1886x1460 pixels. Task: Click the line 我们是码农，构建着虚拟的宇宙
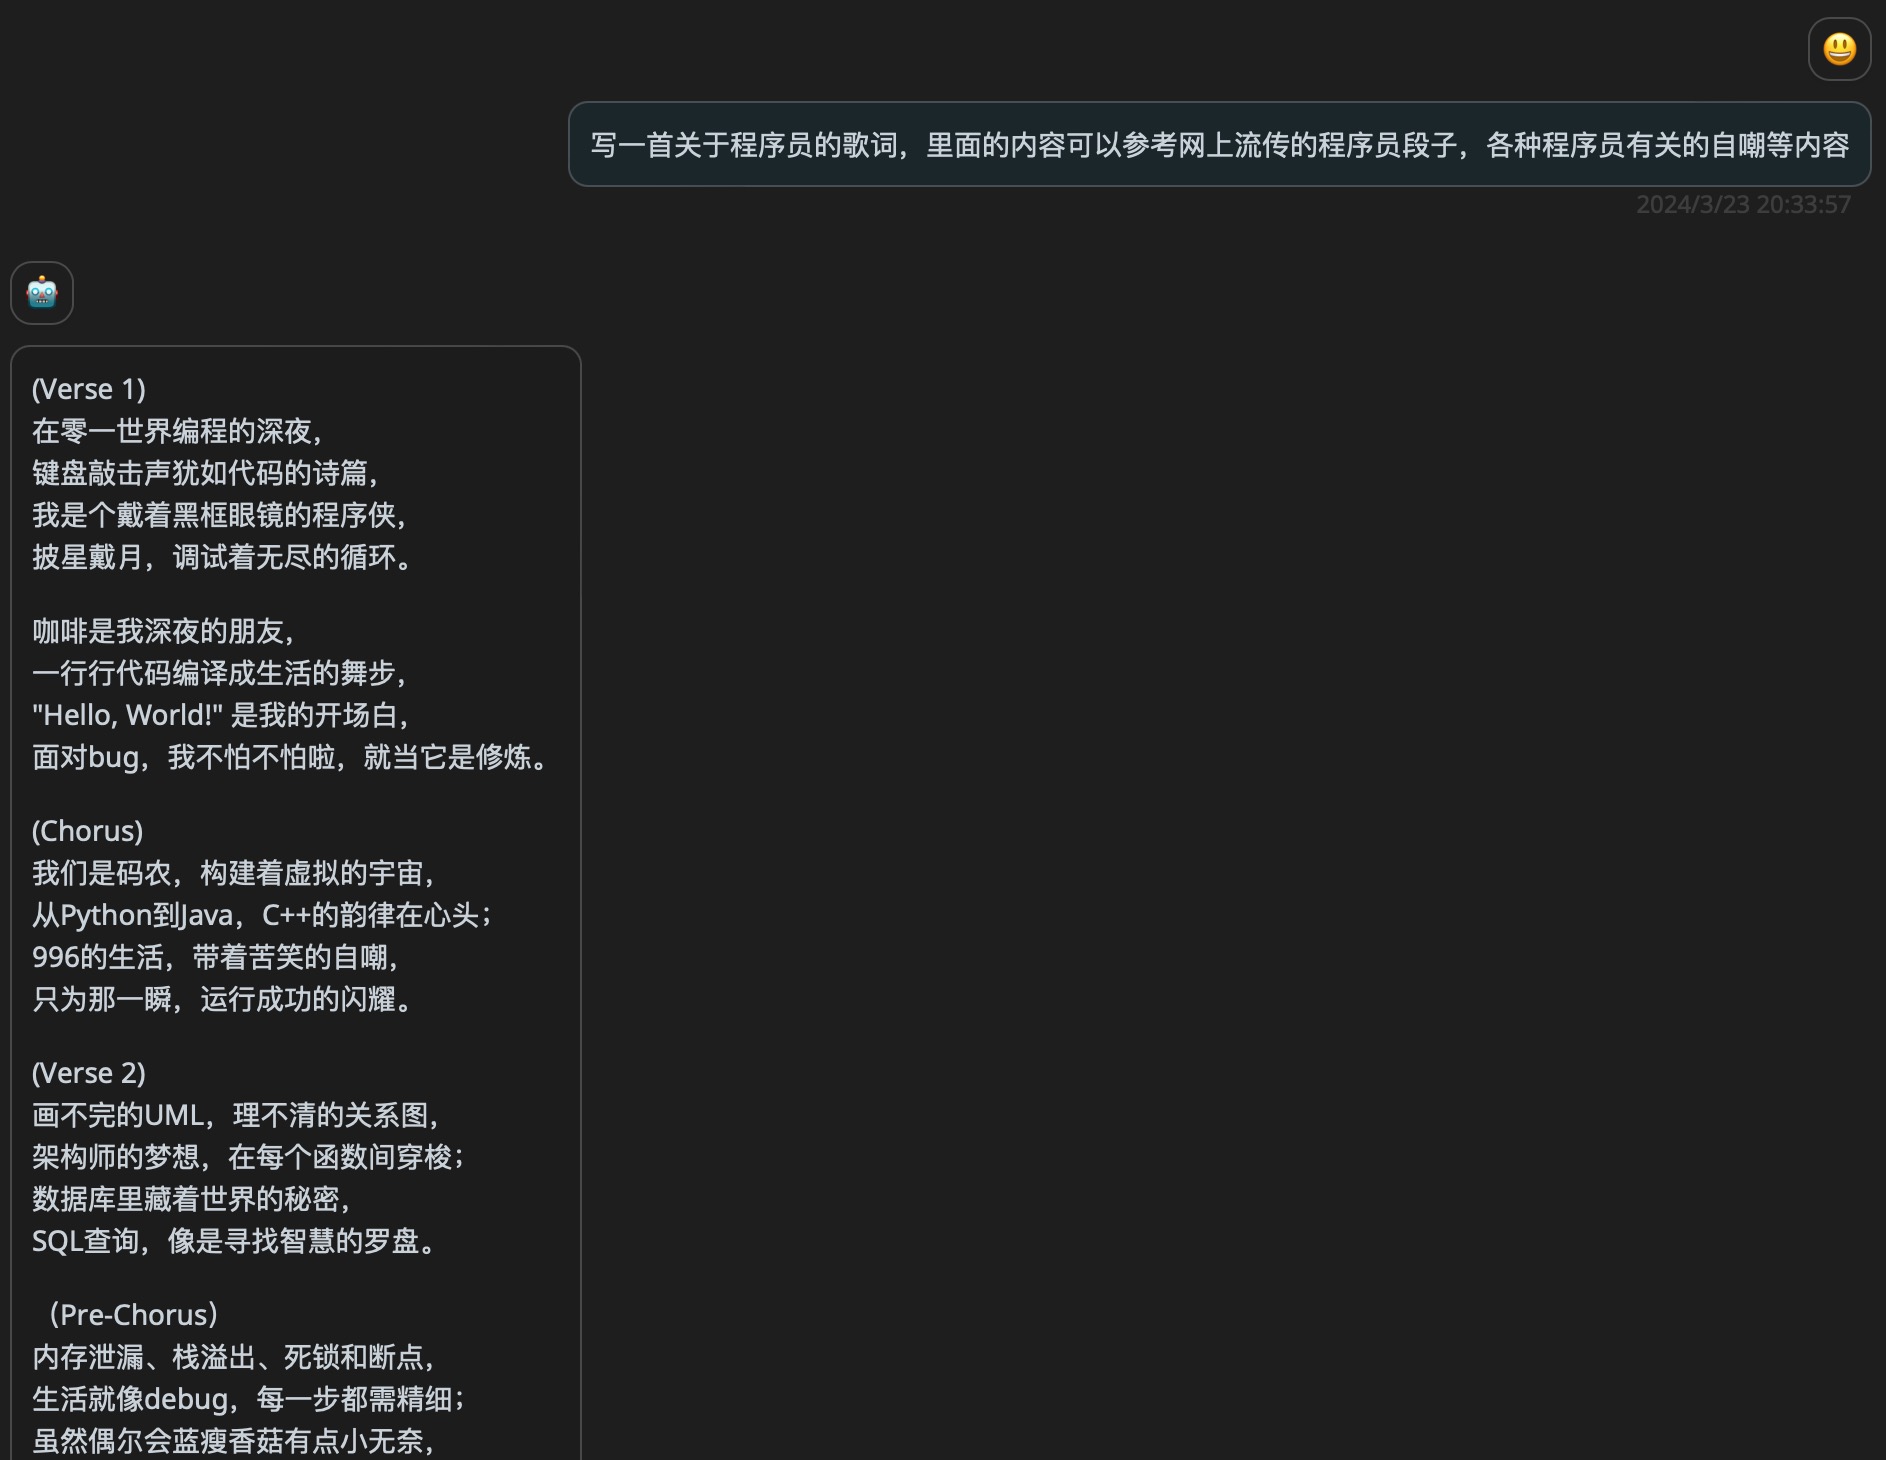pyautogui.click(x=235, y=873)
